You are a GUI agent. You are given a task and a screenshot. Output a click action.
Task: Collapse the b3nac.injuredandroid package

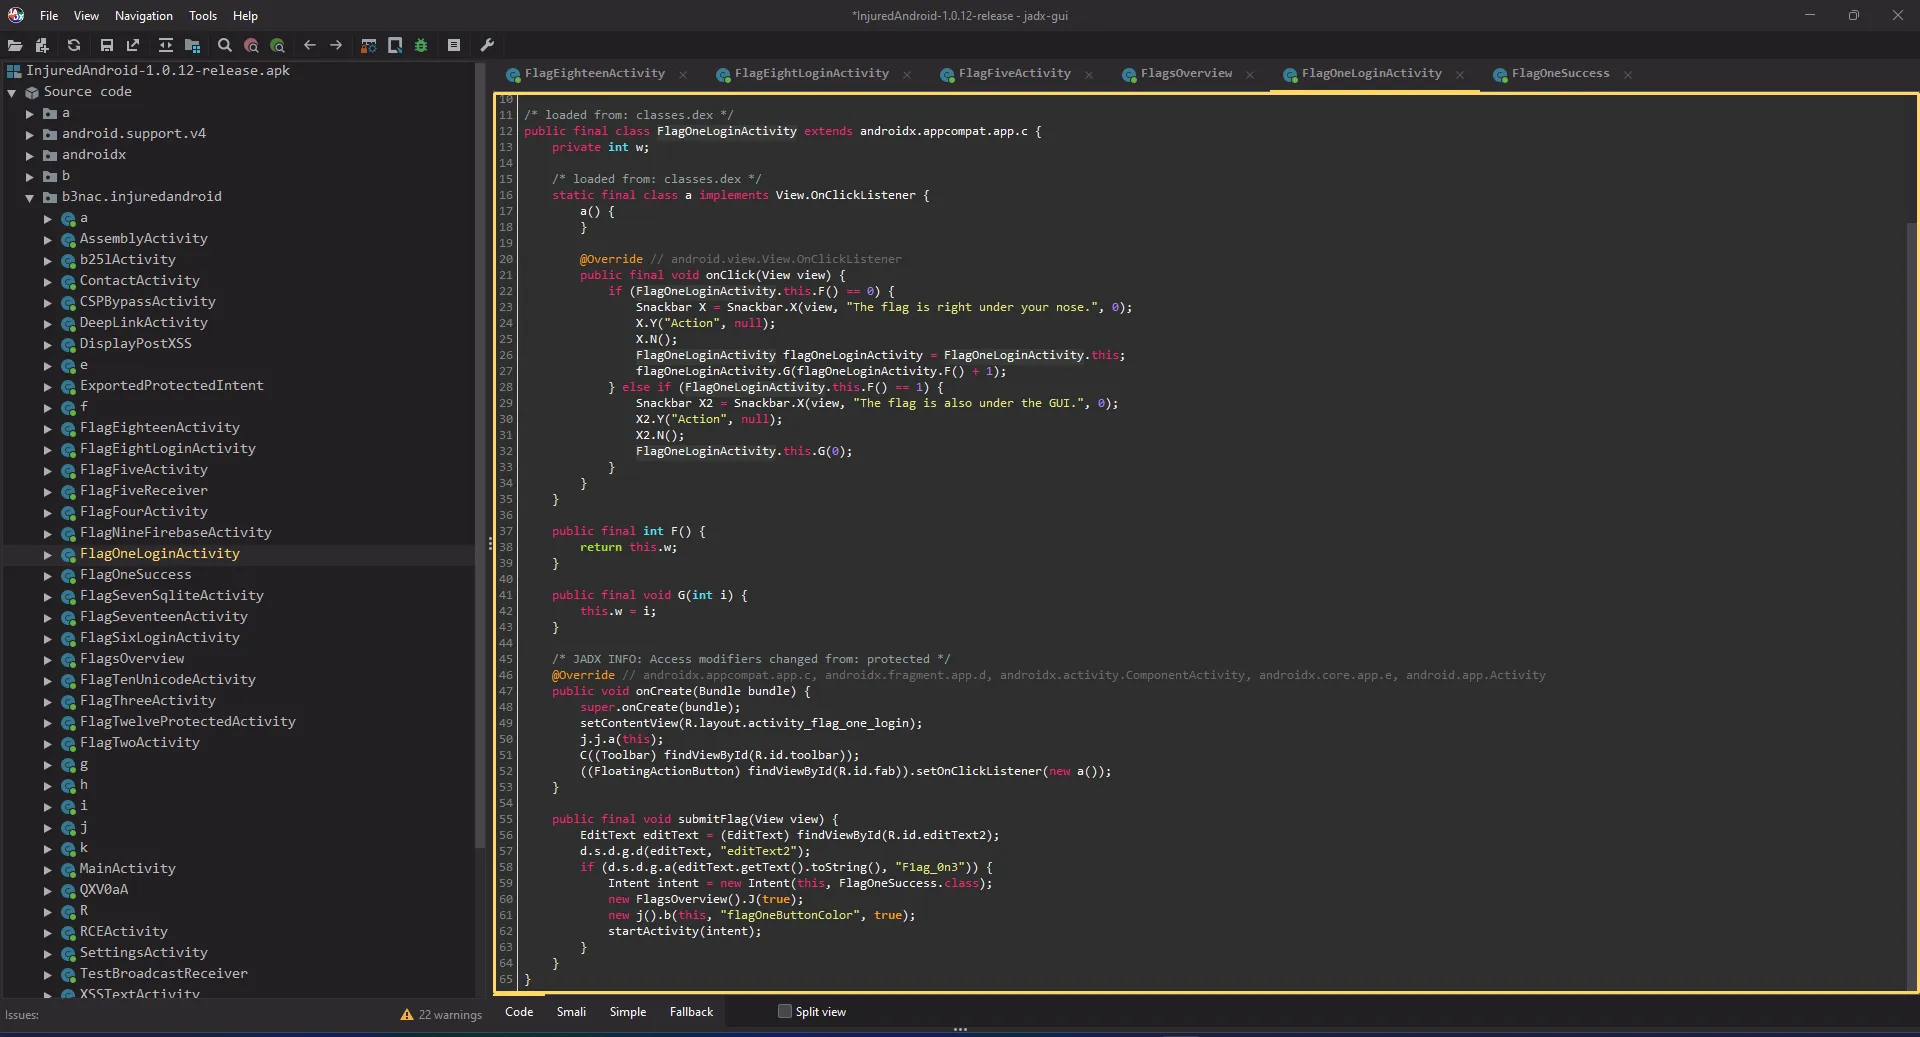[30, 197]
